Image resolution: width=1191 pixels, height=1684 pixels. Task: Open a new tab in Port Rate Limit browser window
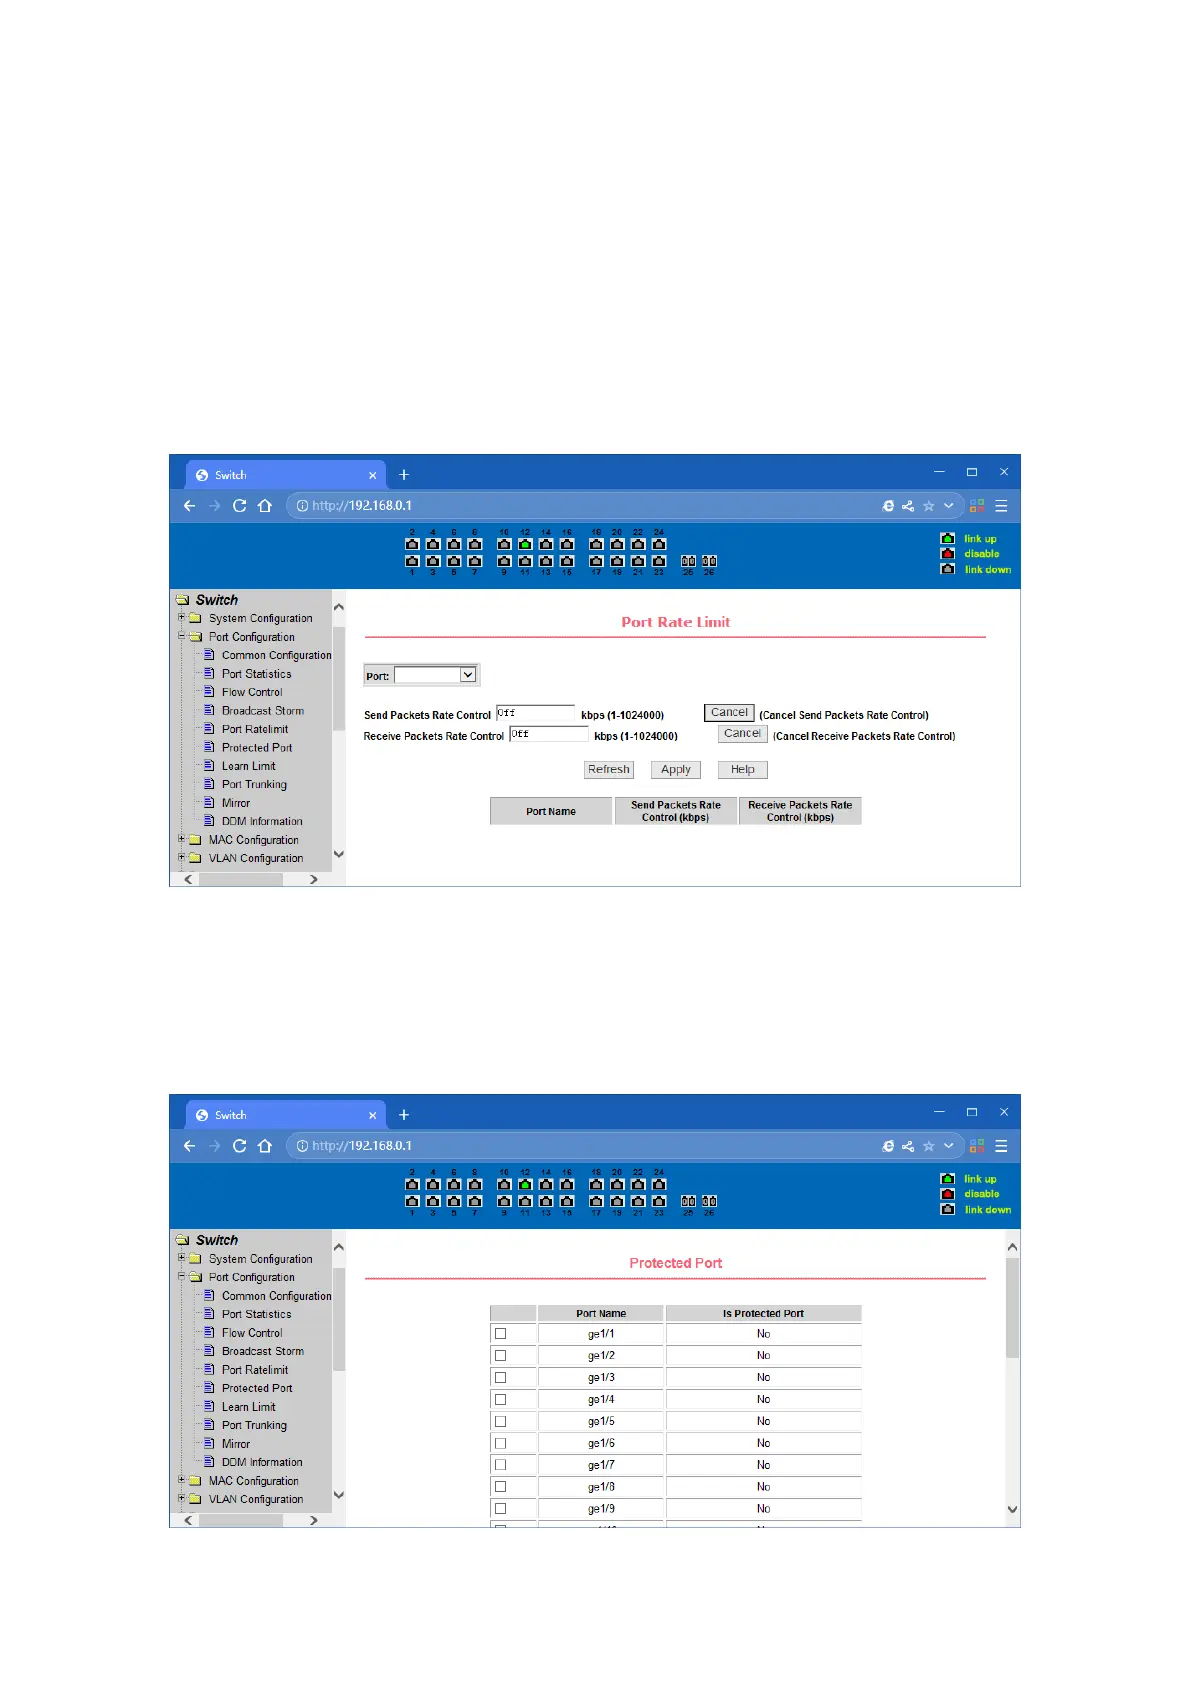(x=404, y=475)
